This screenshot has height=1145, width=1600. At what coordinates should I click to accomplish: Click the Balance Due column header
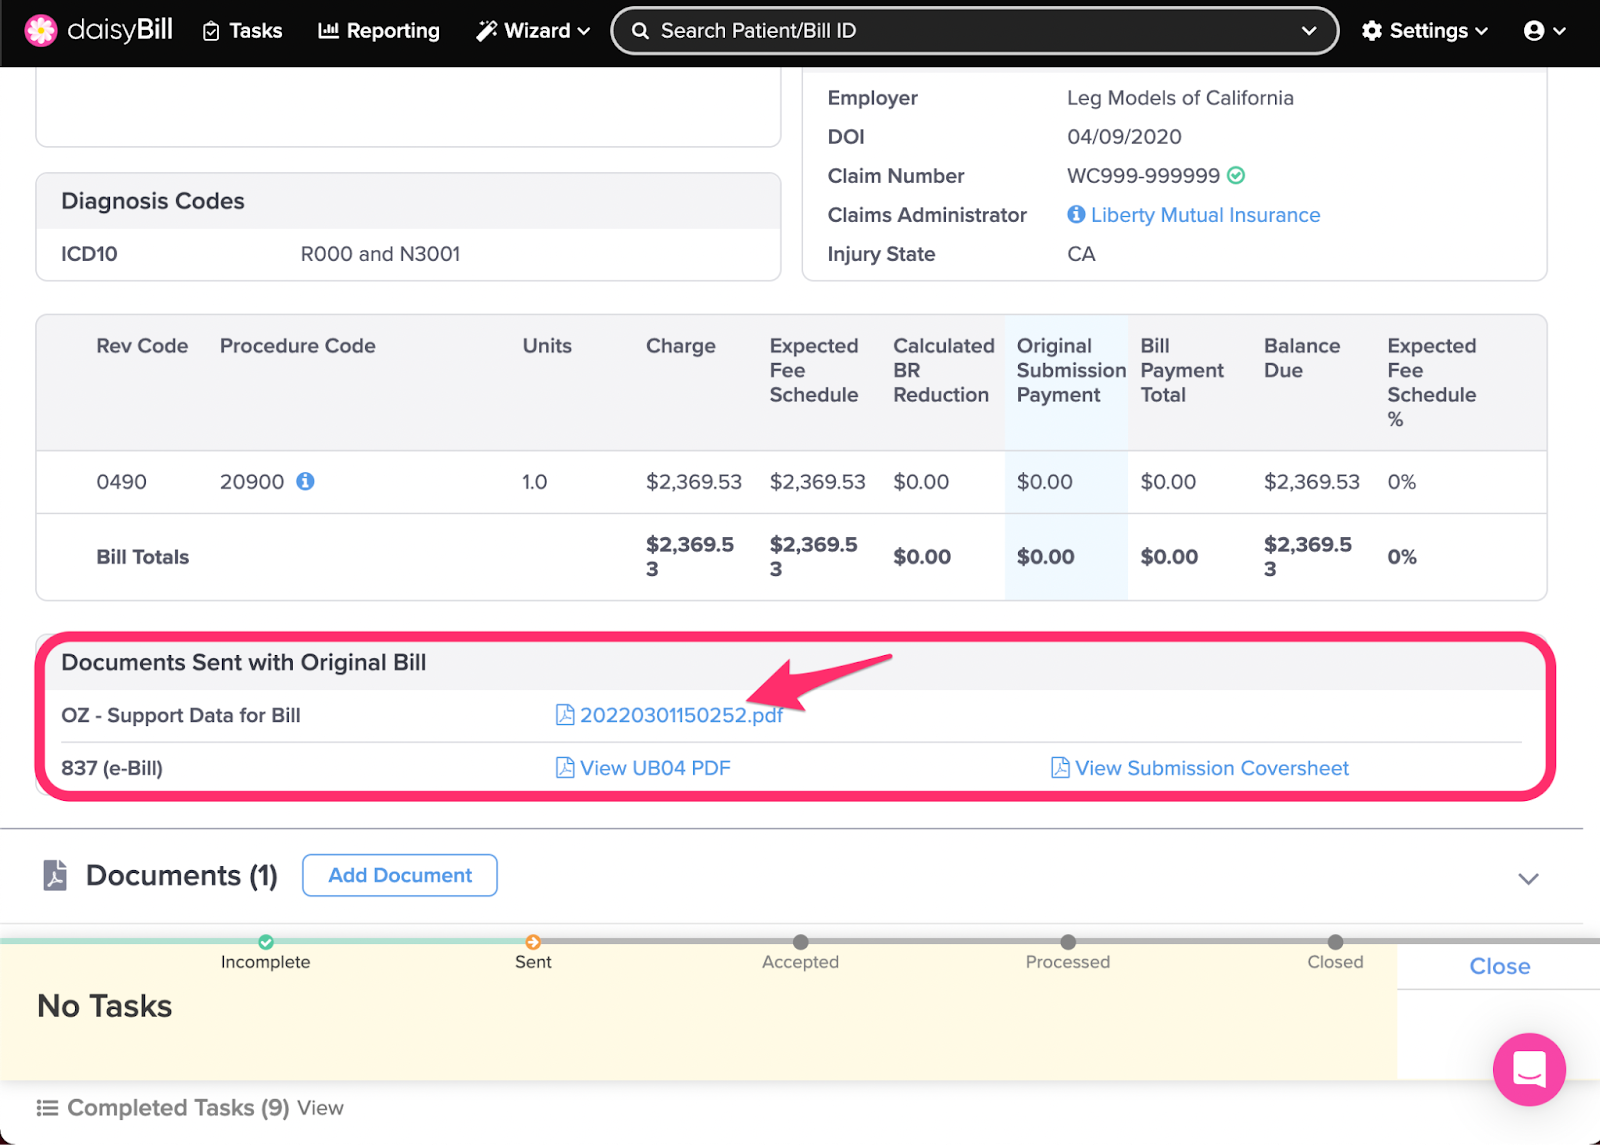tap(1302, 358)
